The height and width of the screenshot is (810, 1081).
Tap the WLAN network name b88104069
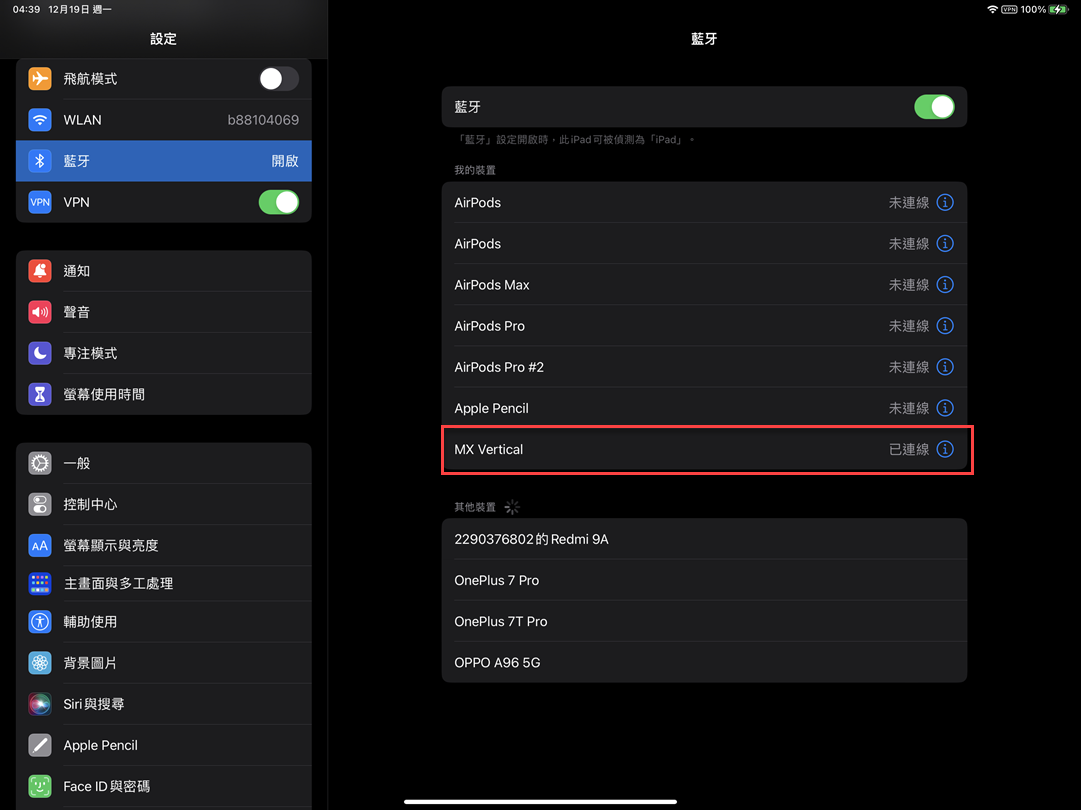[263, 120]
